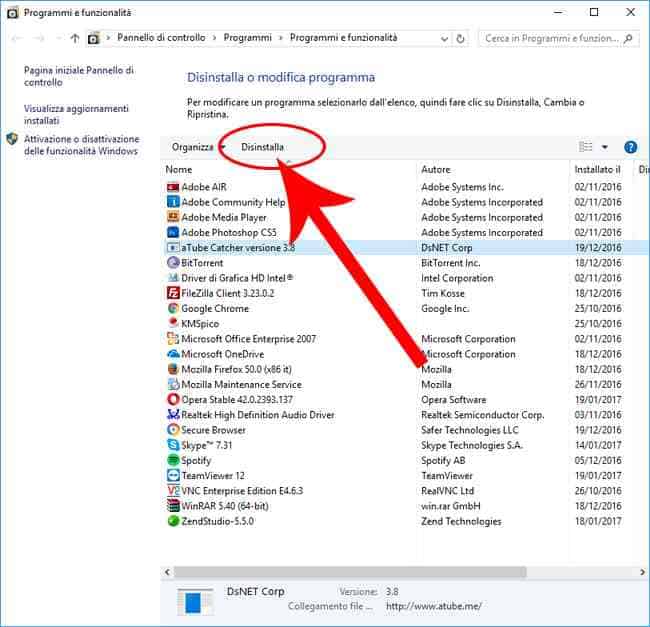The height and width of the screenshot is (627, 650).
Task: Click the WinRAR icon
Action: point(173,506)
